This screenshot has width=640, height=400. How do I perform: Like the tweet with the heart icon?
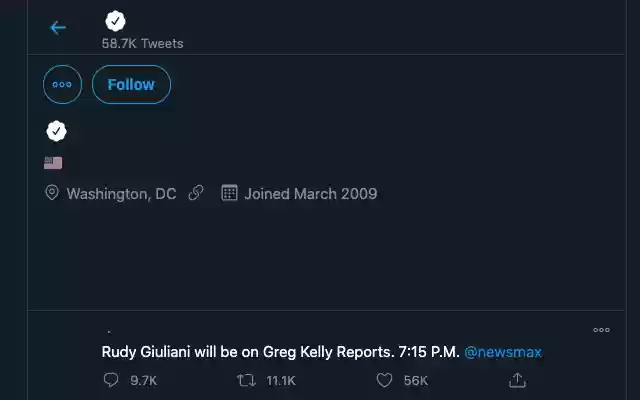[x=384, y=380]
